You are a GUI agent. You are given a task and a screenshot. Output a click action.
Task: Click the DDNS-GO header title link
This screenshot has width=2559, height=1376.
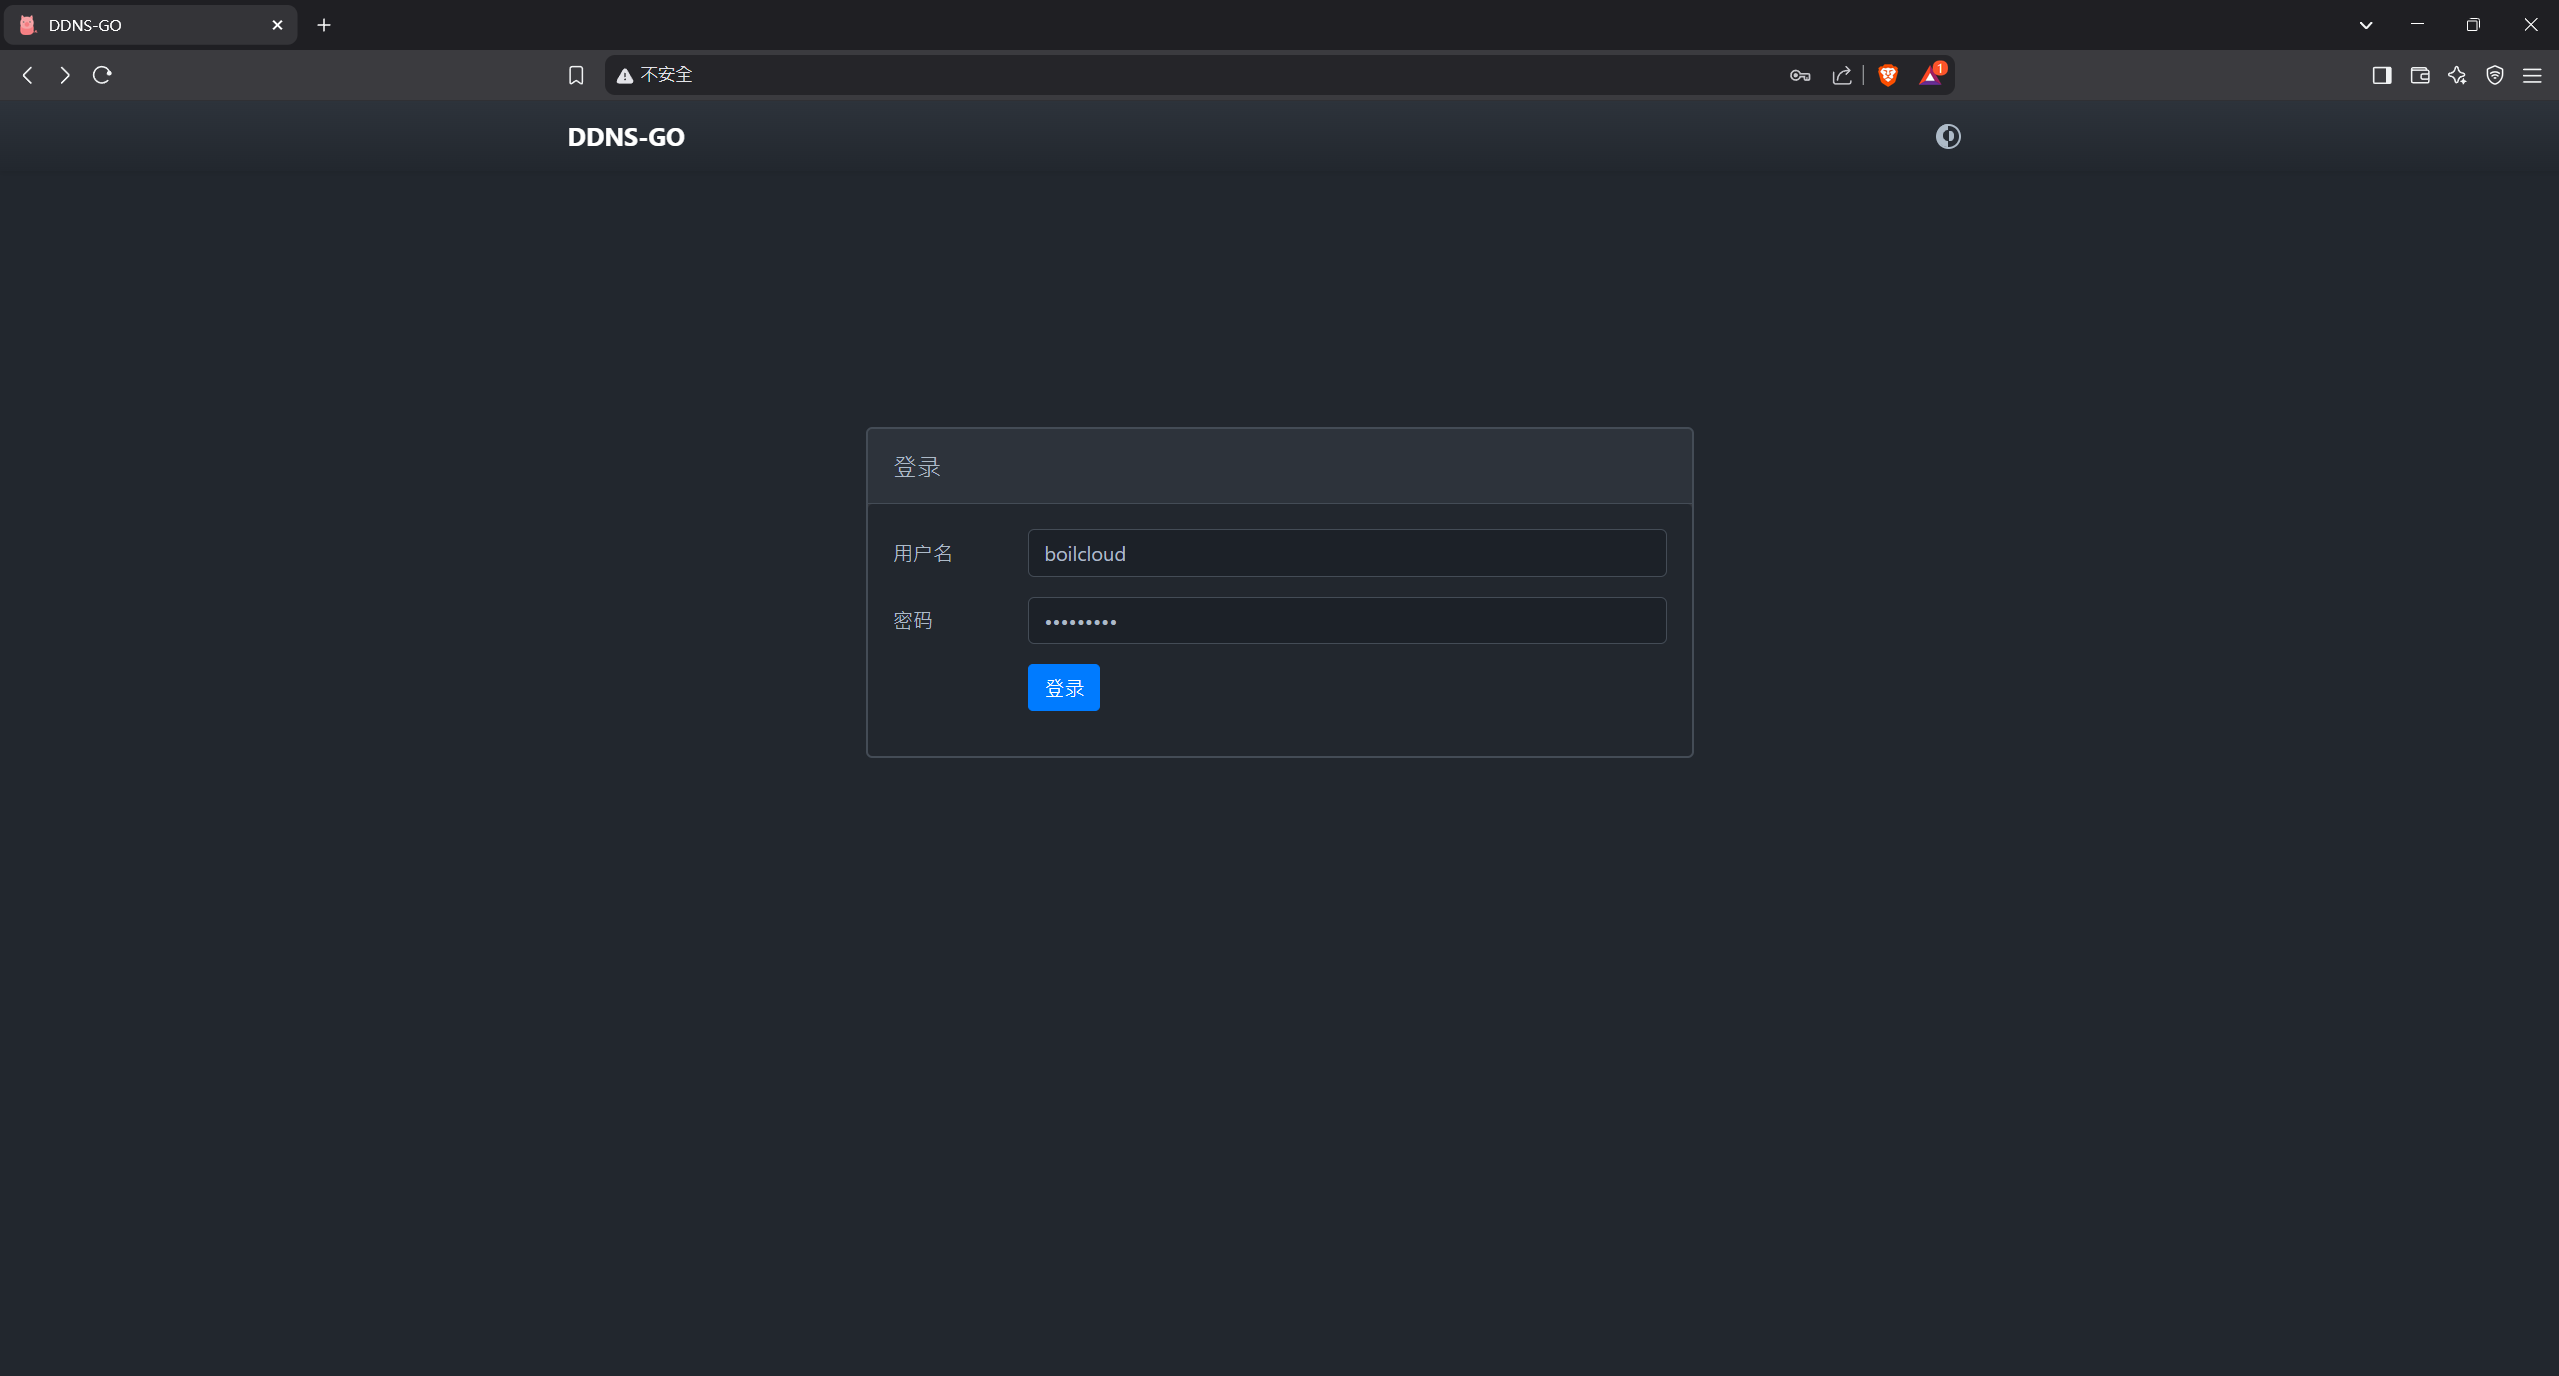click(x=626, y=137)
